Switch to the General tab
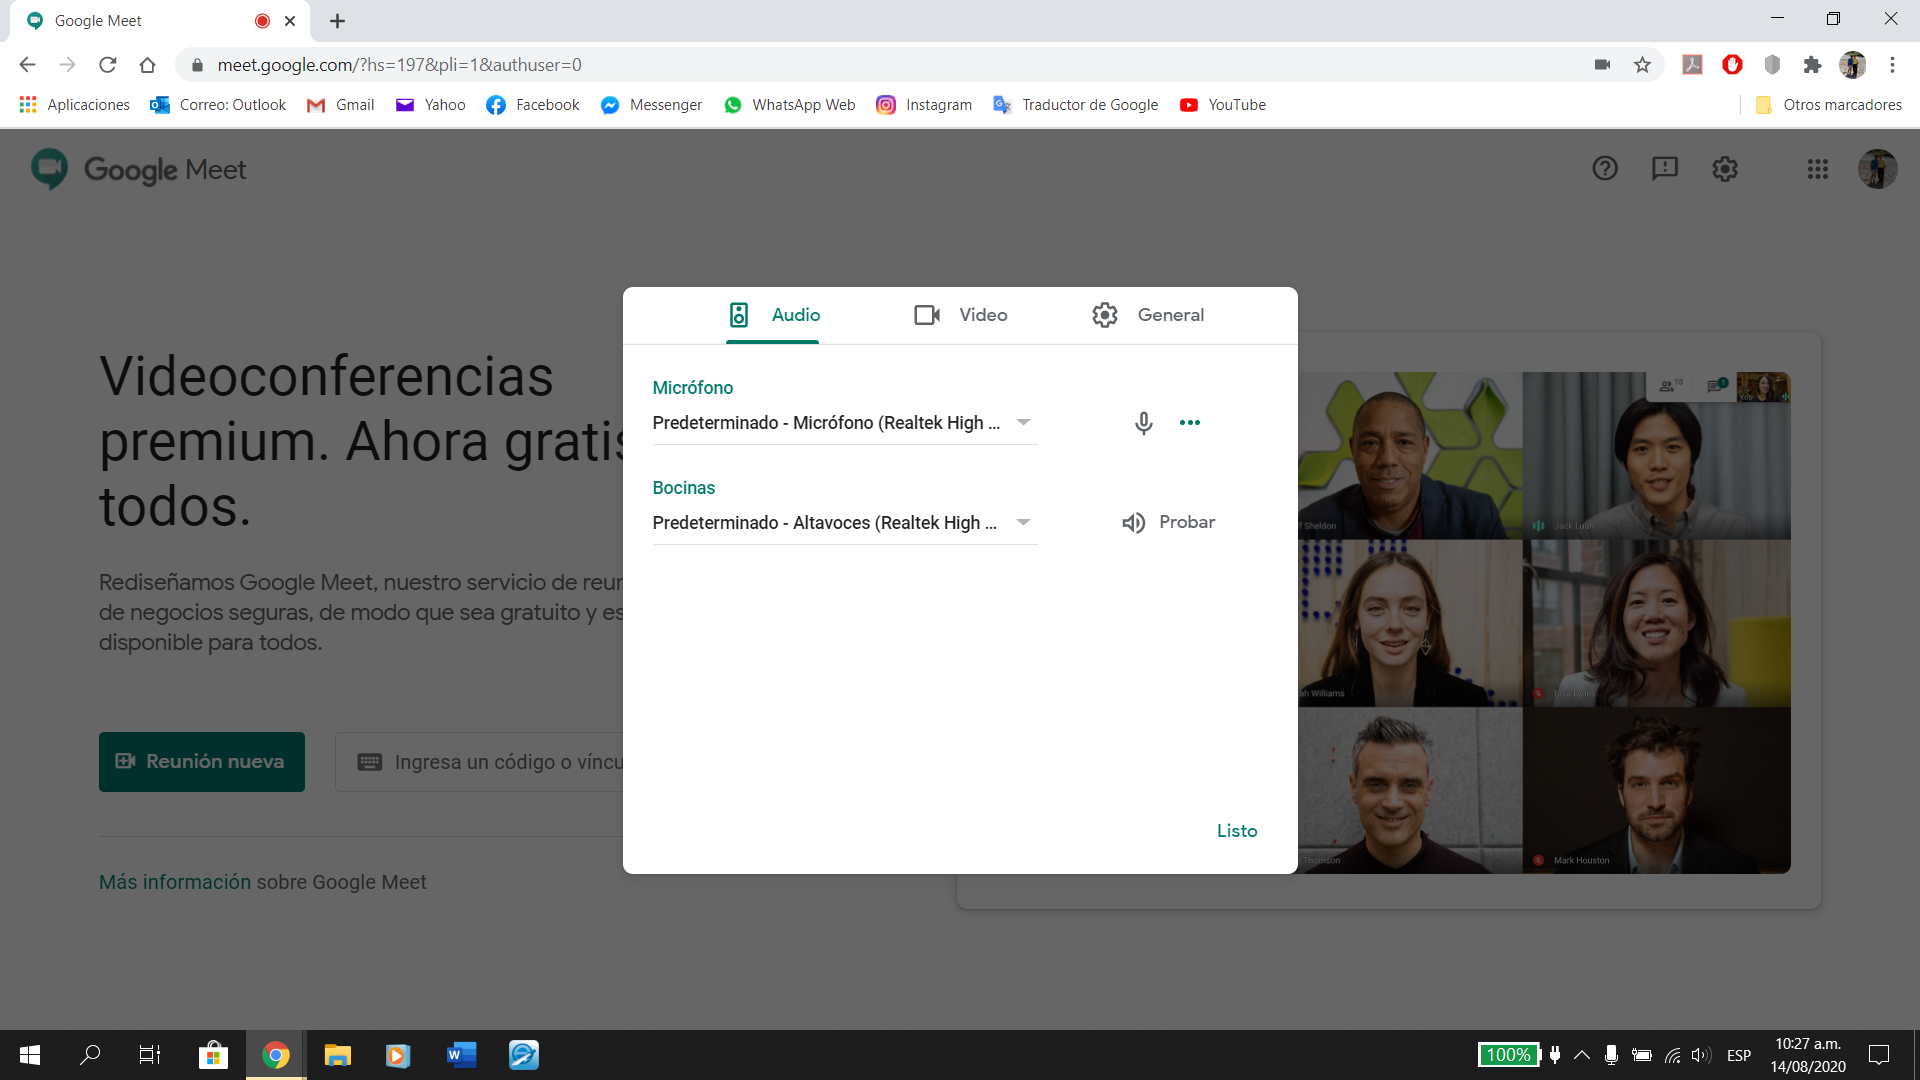This screenshot has height=1080, width=1920. coord(1147,315)
